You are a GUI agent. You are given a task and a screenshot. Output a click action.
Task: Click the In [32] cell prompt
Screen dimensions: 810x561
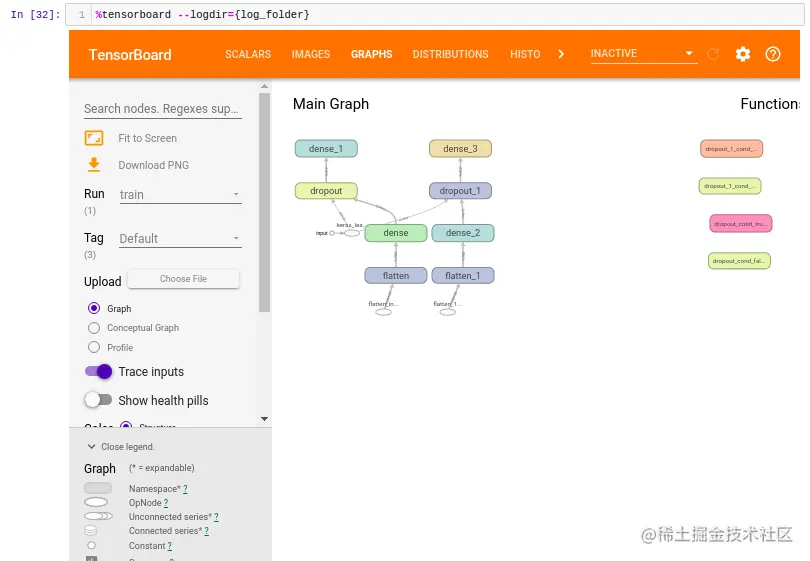click(x=35, y=14)
